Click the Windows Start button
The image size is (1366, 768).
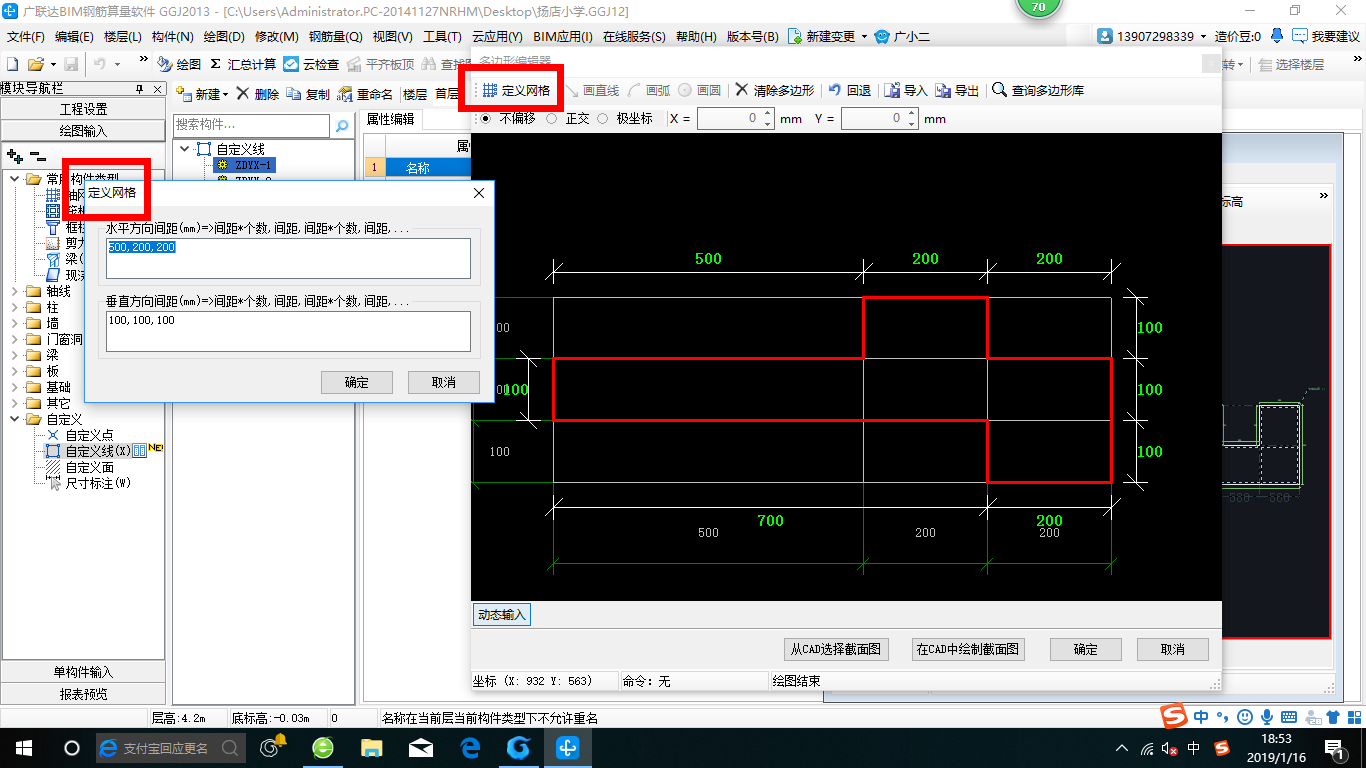[x=23, y=747]
